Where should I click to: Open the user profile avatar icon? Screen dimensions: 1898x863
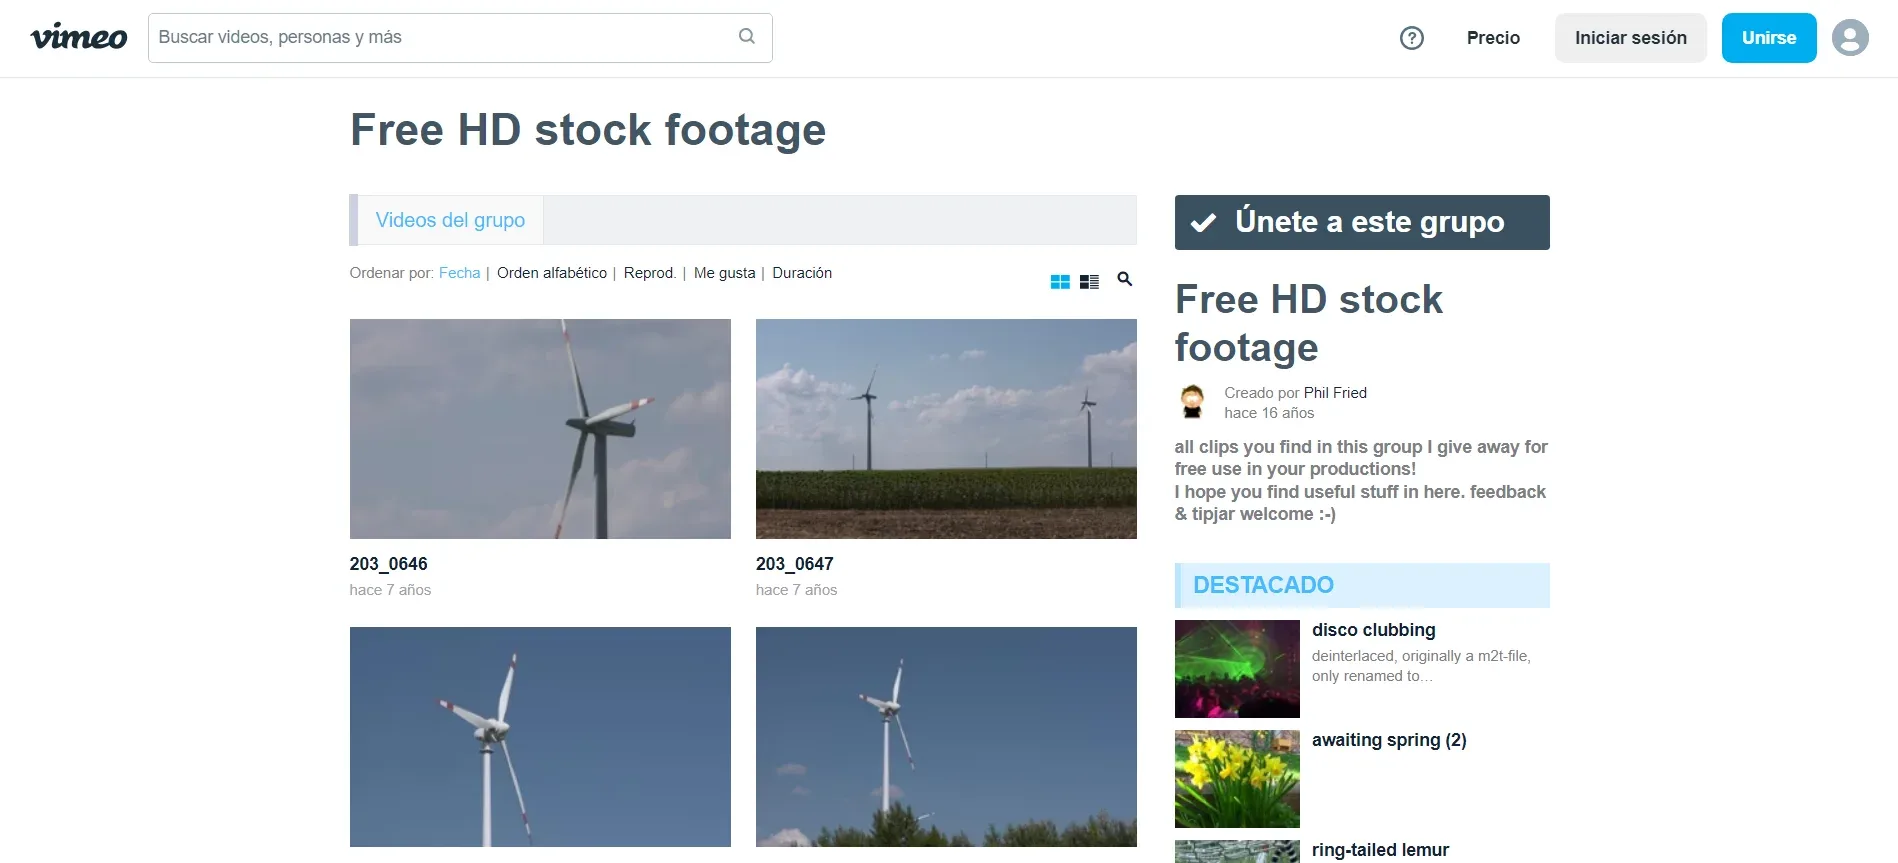[1850, 38]
